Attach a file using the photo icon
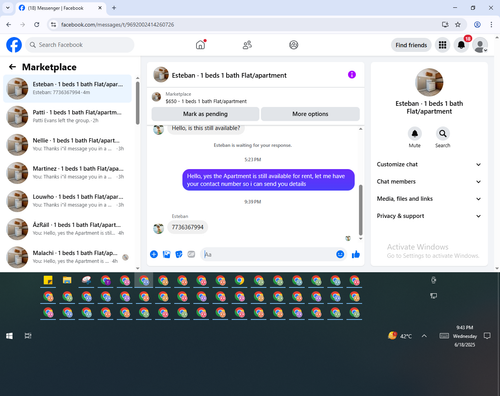Viewport: 500px width, 396px height. coord(166,254)
